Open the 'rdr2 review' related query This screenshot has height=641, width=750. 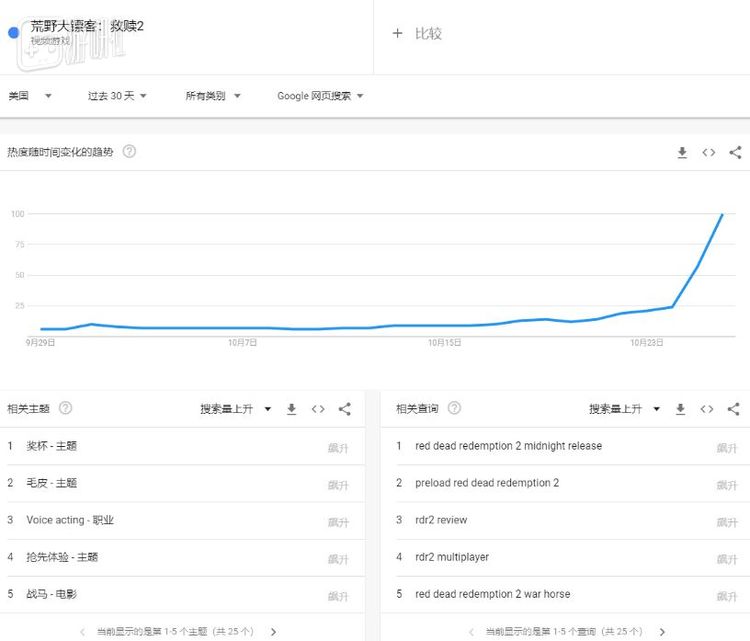(x=441, y=520)
